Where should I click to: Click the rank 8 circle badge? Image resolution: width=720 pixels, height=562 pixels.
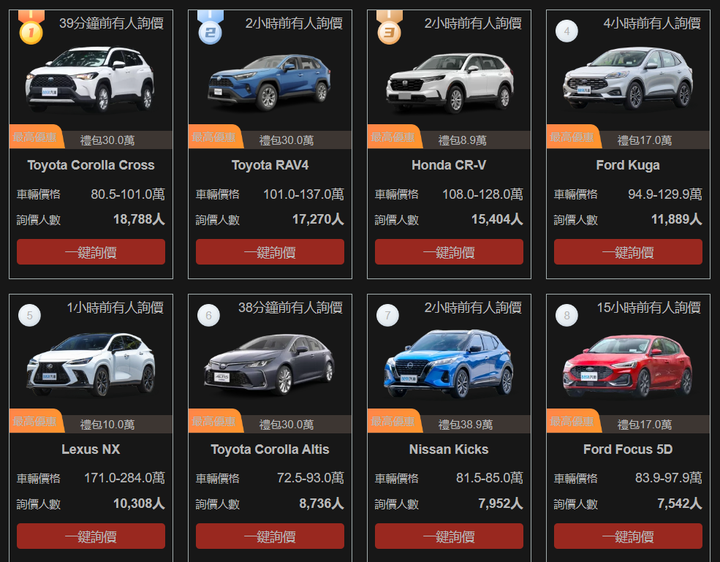pyautogui.click(x=567, y=315)
